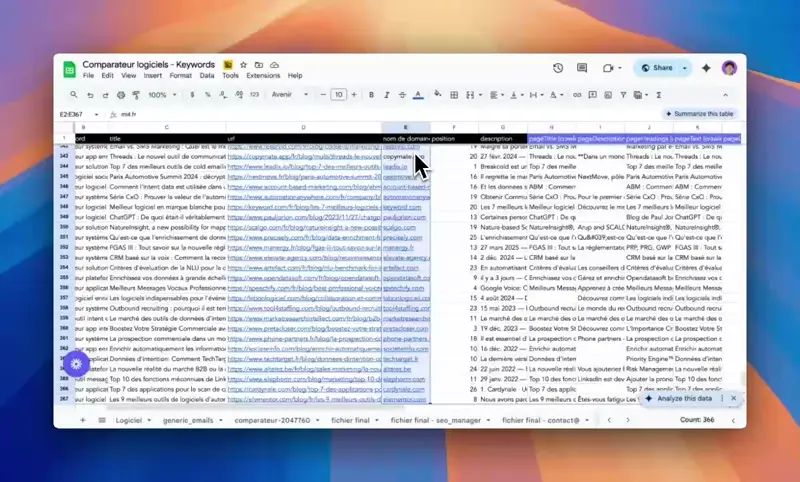The width and height of the screenshot is (800, 482).
Task: Open fill color picker
Action: [438, 95]
